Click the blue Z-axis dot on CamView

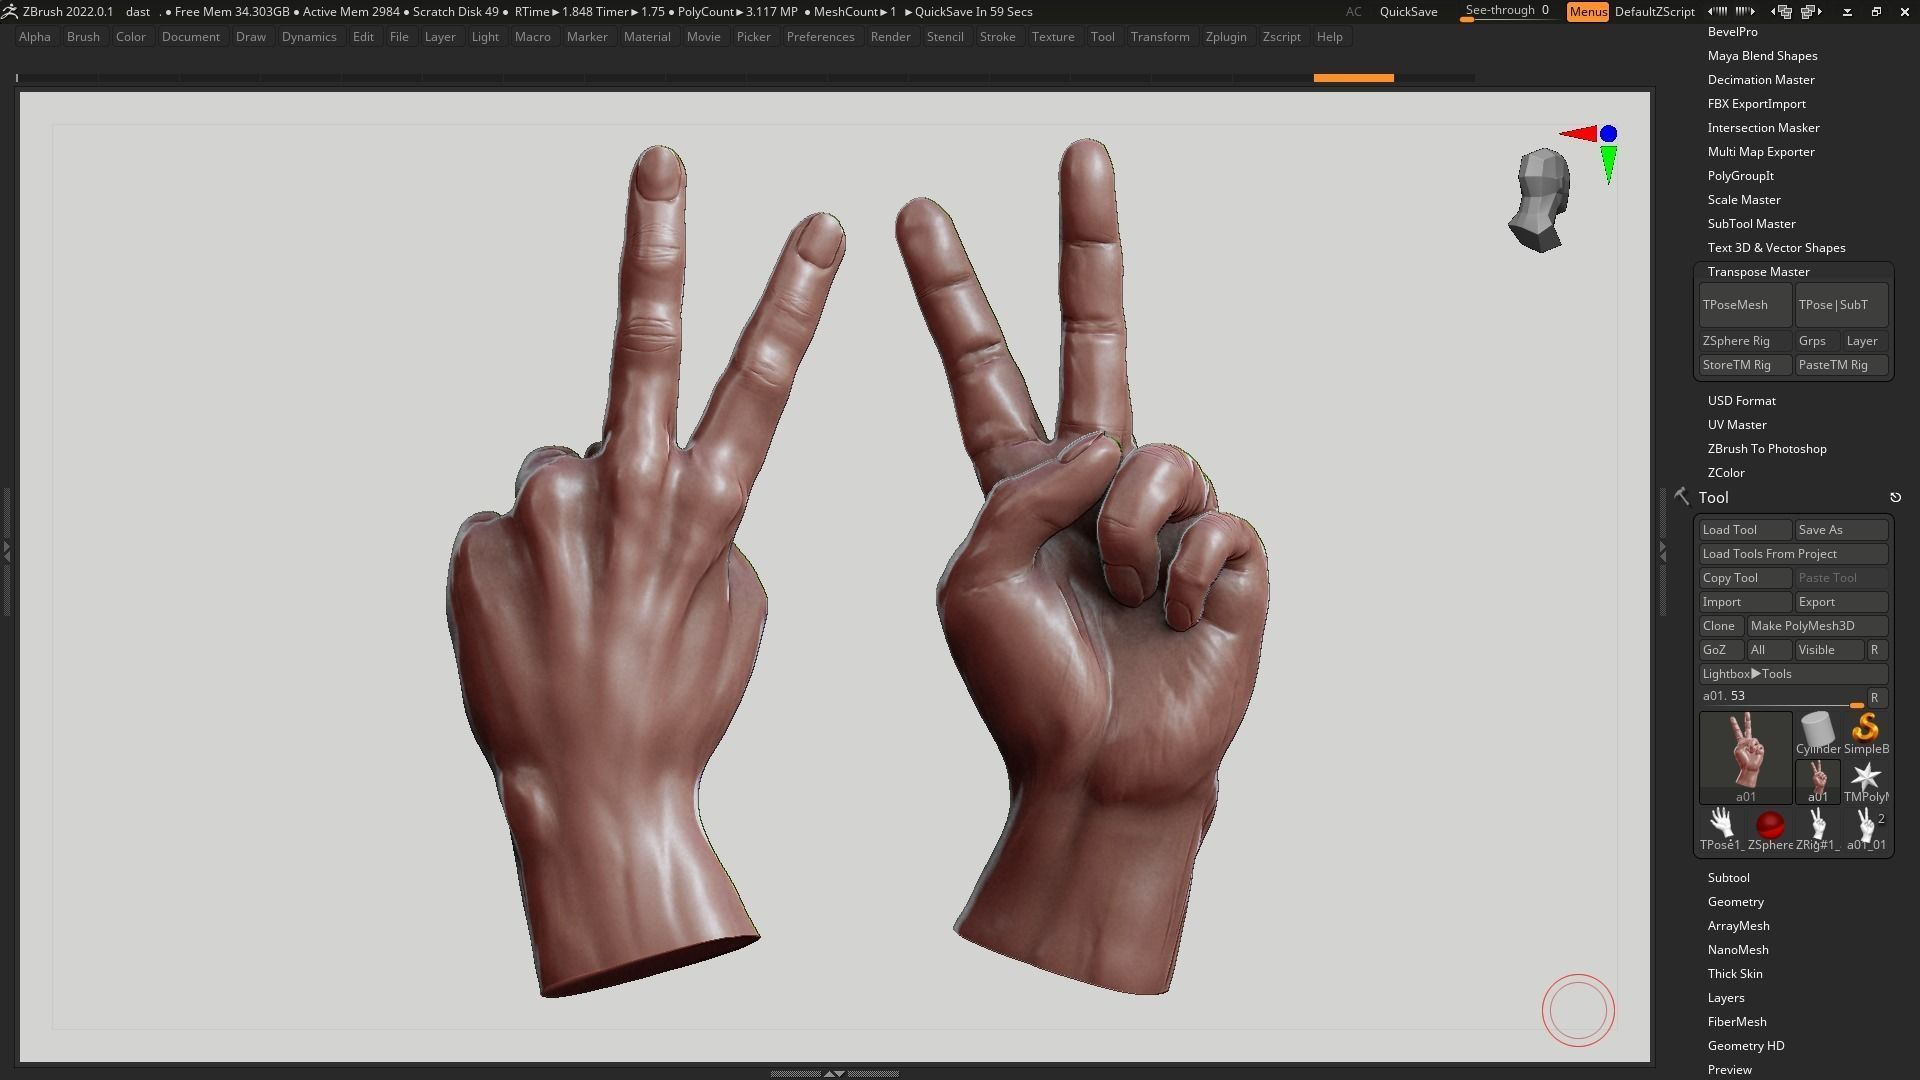pyautogui.click(x=1608, y=133)
